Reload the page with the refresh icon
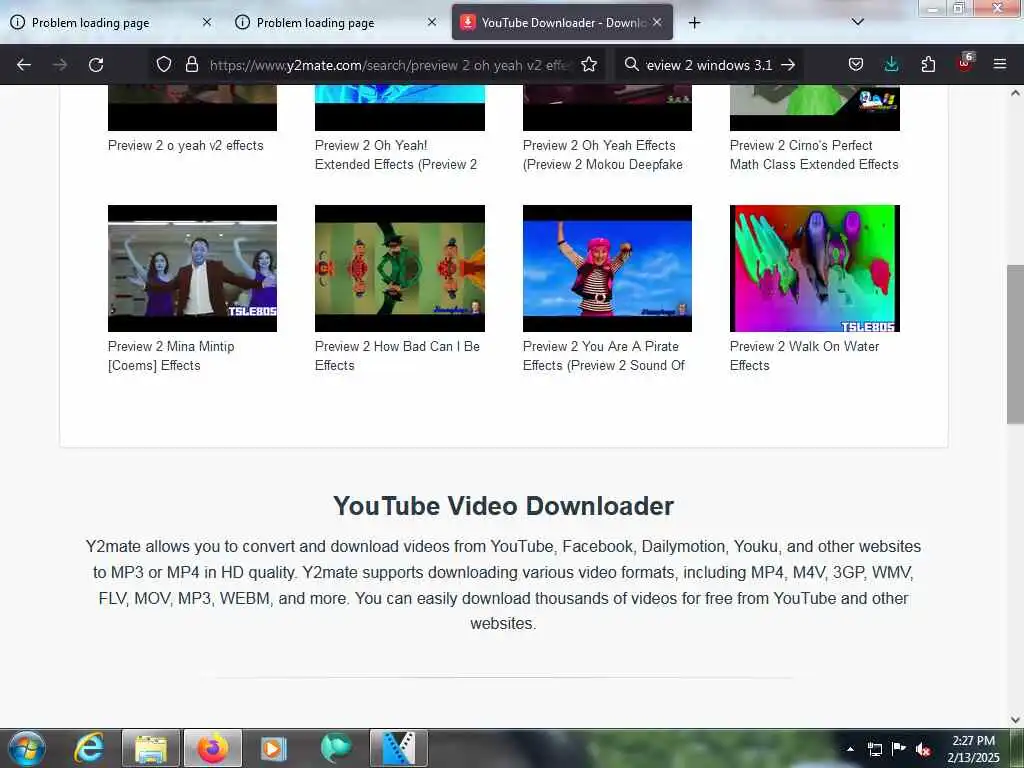The width and height of the screenshot is (1024, 768). 96,65
